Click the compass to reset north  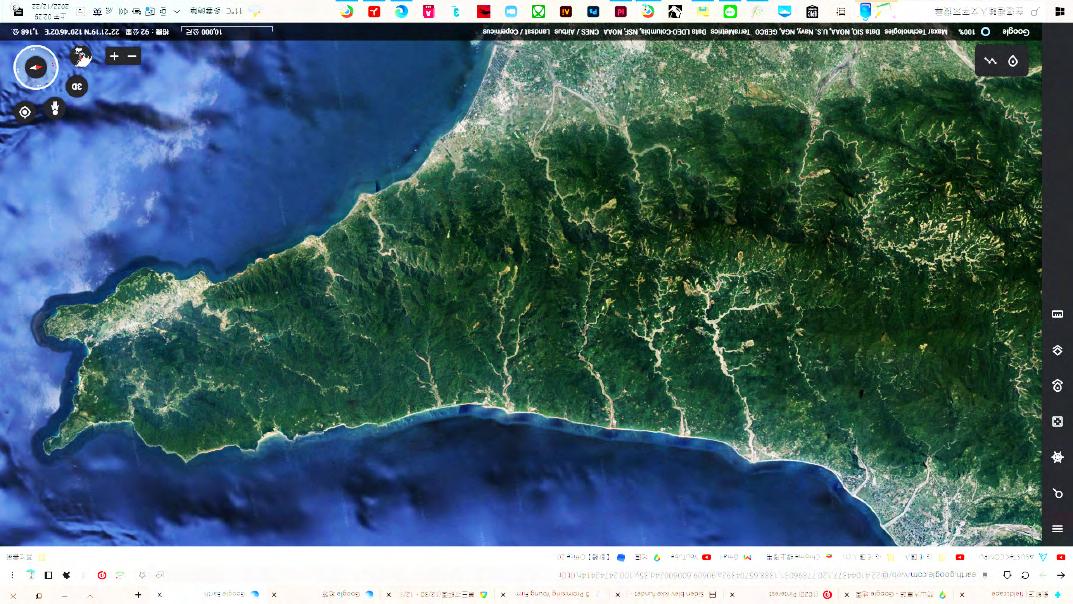click(x=36, y=67)
